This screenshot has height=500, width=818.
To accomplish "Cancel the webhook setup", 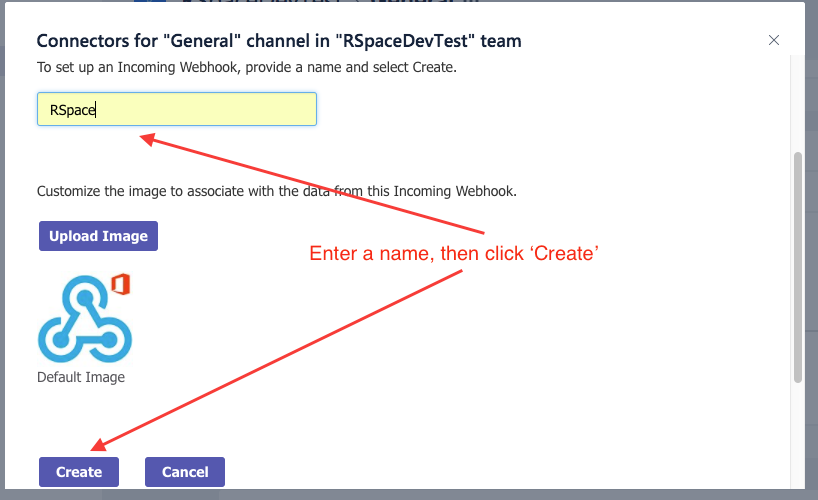I will [185, 472].
